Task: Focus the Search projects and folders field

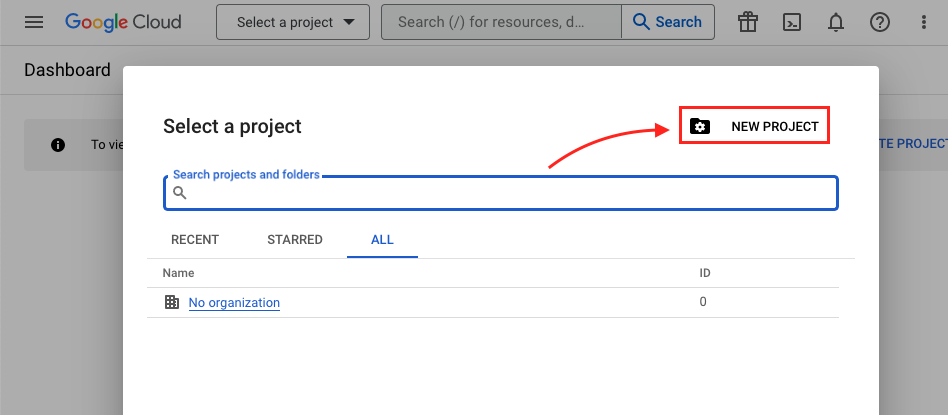Action: [x=501, y=193]
